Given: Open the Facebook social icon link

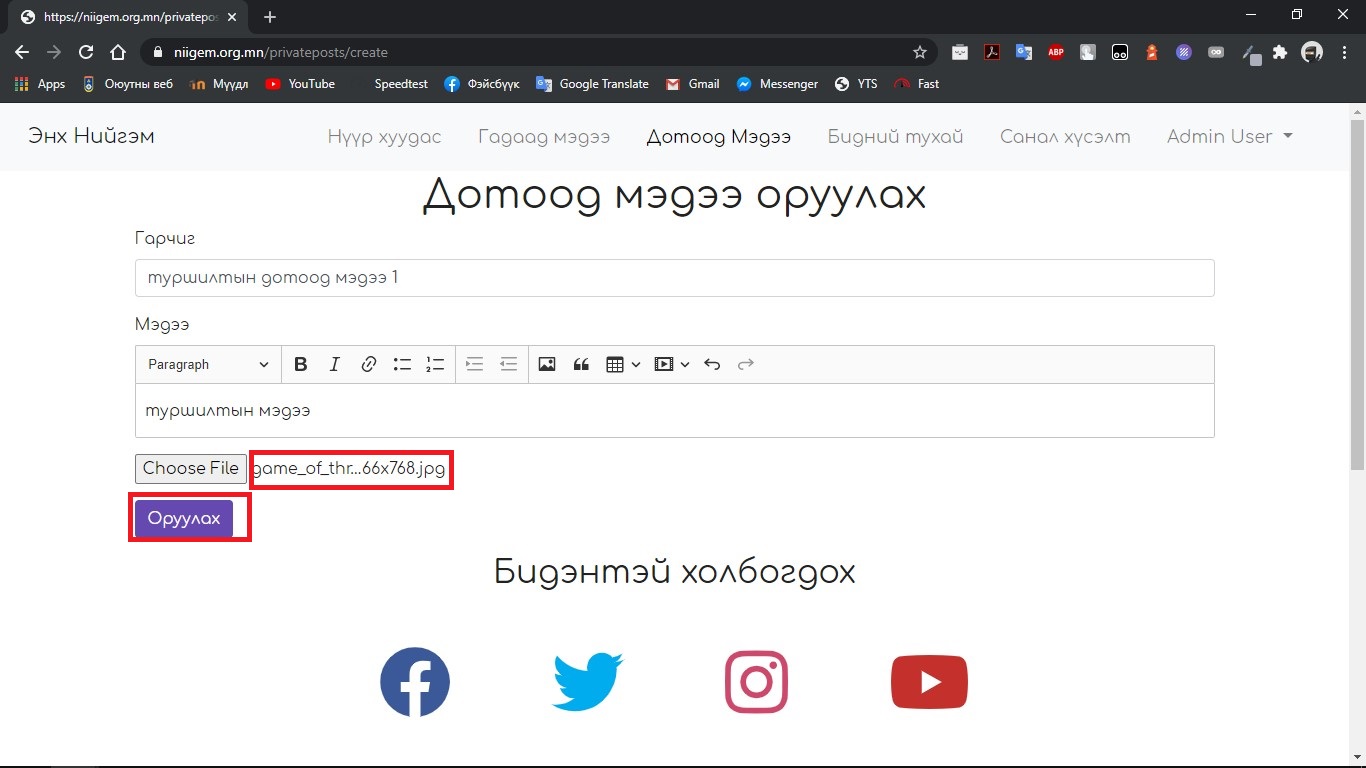Looking at the screenshot, I should (415, 682).
